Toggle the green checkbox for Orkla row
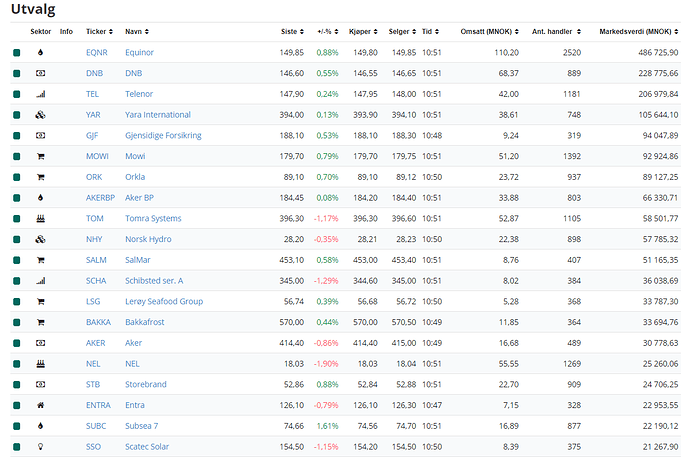The height and width of the screenshot is (457, 689). pyautogui.click(x=17, y=177)
